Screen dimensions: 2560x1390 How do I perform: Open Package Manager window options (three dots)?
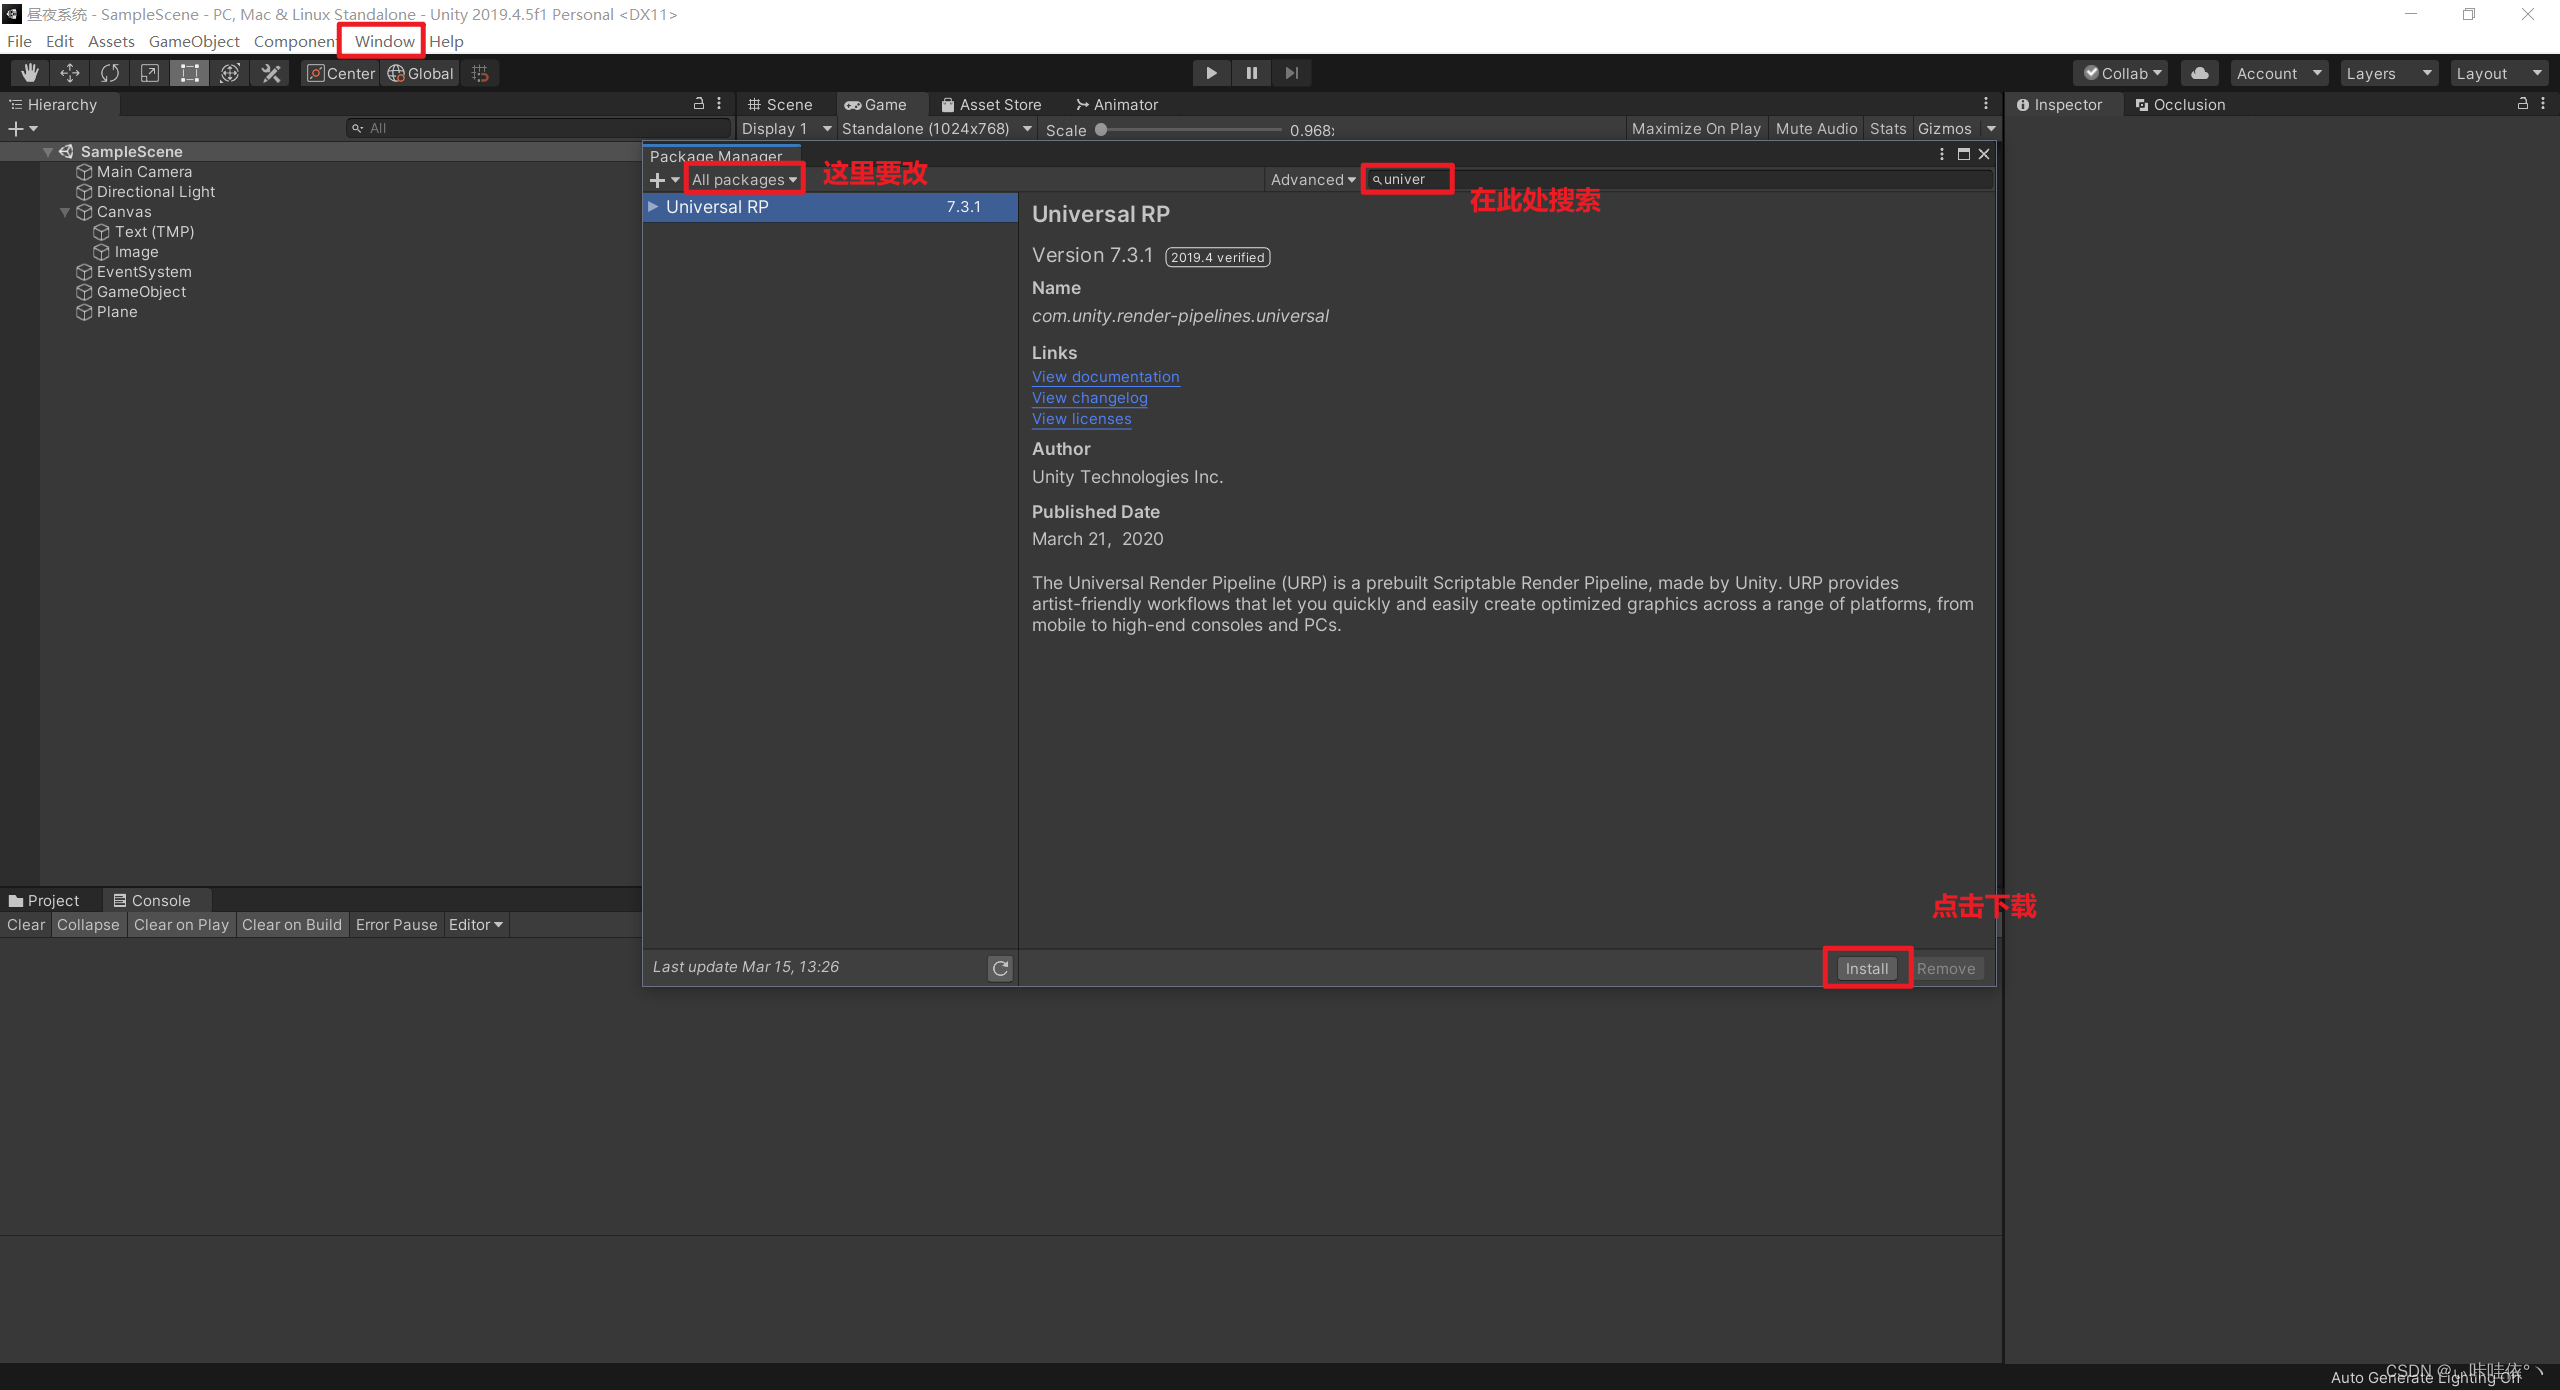pyautogui.click(x=1942, y=154)
